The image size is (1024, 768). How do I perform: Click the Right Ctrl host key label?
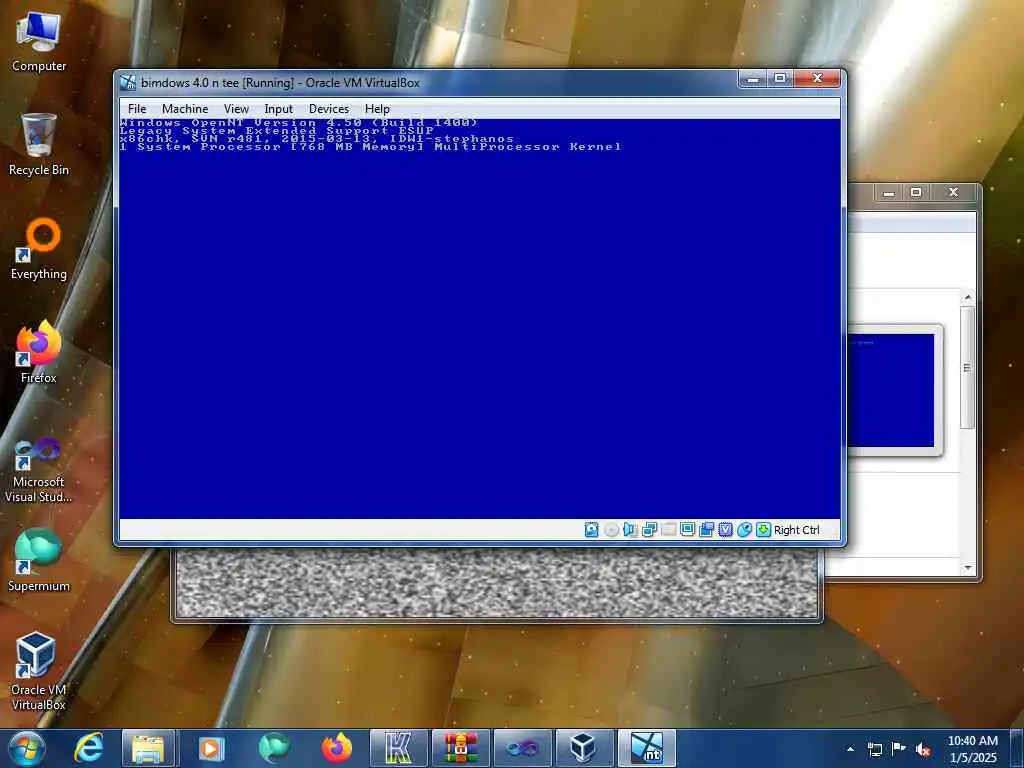pyautogui.click(x=797, y=530)
